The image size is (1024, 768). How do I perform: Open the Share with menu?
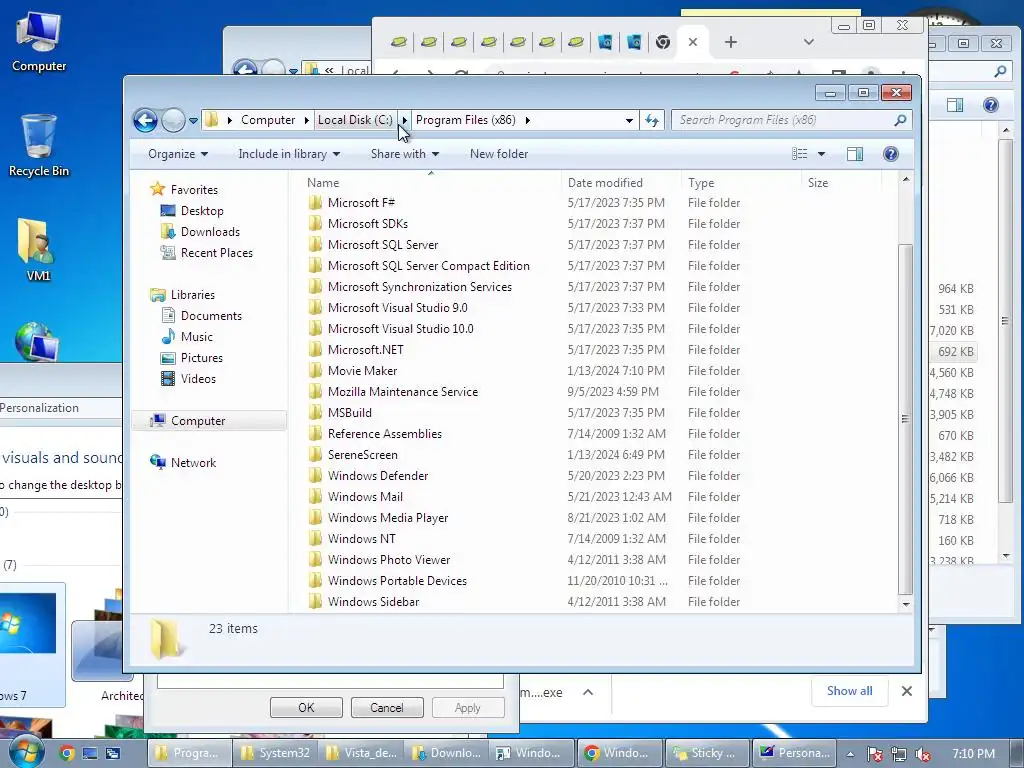click(405, 154)
